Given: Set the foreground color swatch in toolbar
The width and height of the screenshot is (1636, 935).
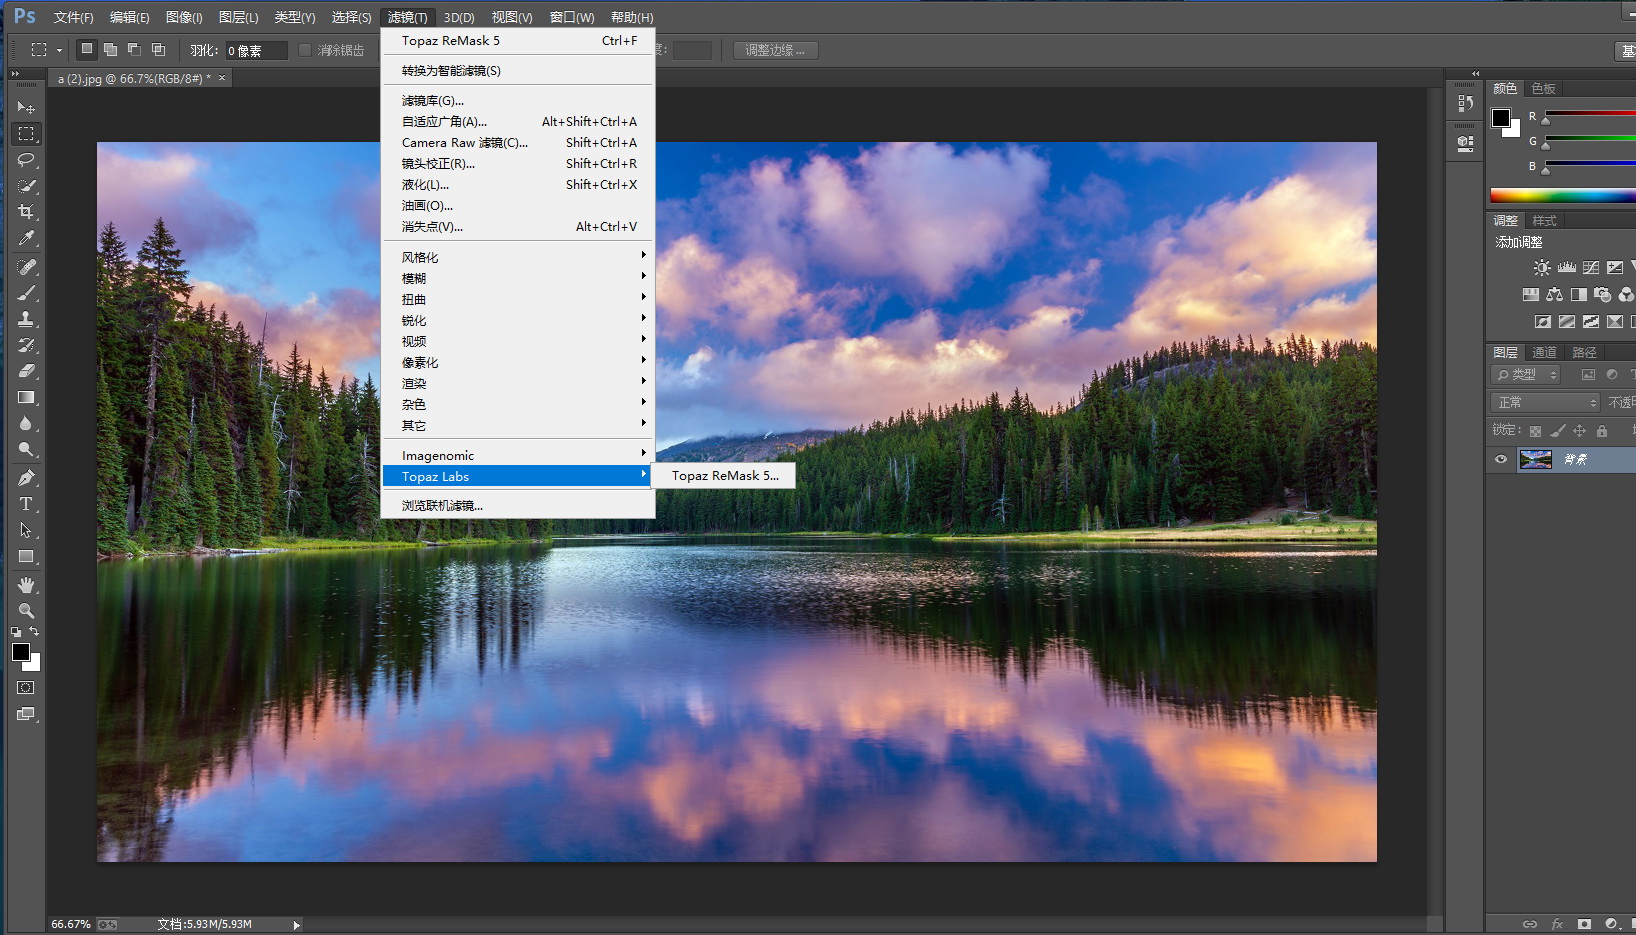Looking at the screenshot, I should [20, 652].
